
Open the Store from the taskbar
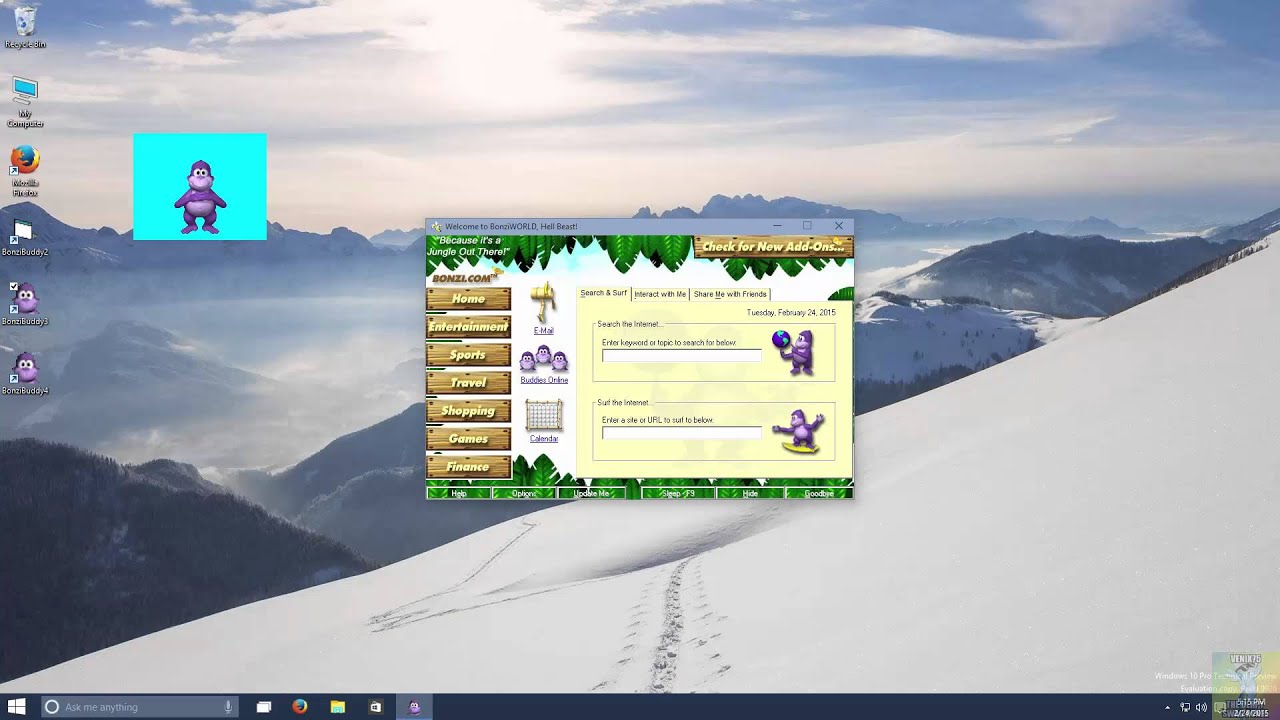(376, 707)
